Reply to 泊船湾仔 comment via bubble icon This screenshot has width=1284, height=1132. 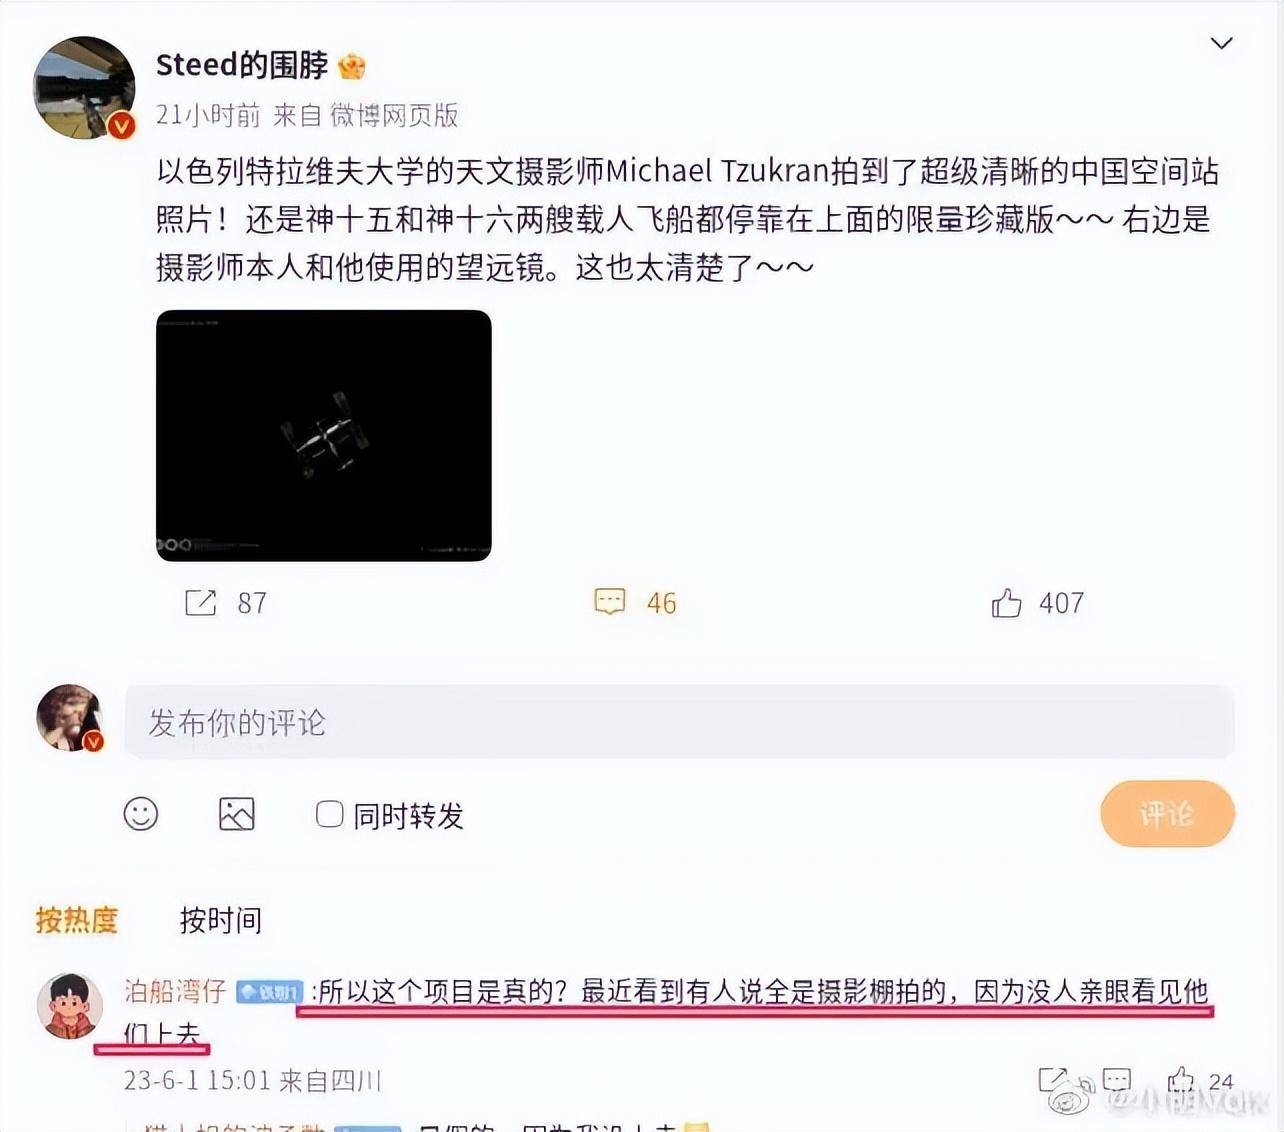click(1117, 1080)
